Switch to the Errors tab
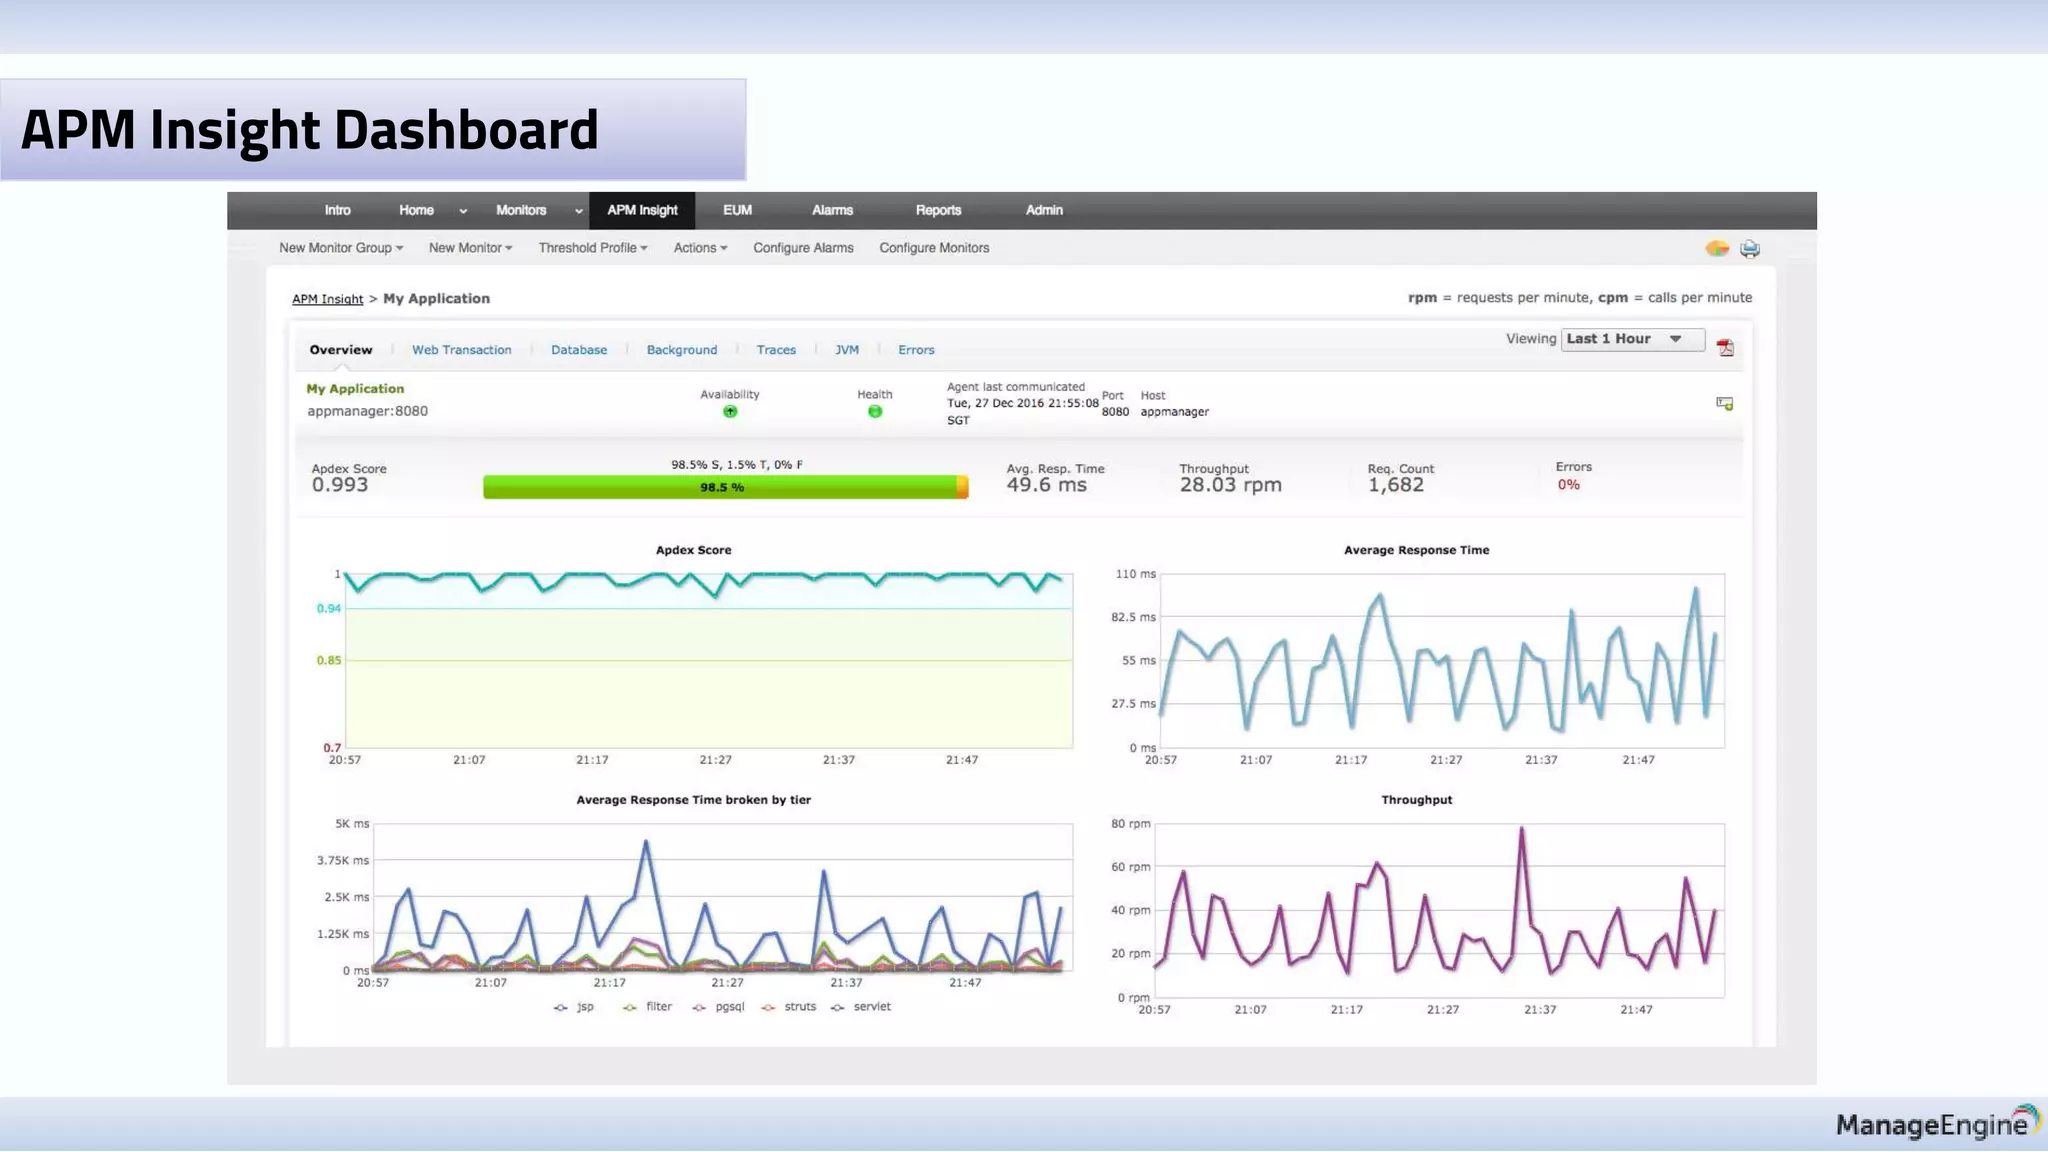Viewport: 2048px width, 1152px height. click(x=916, y=350)
